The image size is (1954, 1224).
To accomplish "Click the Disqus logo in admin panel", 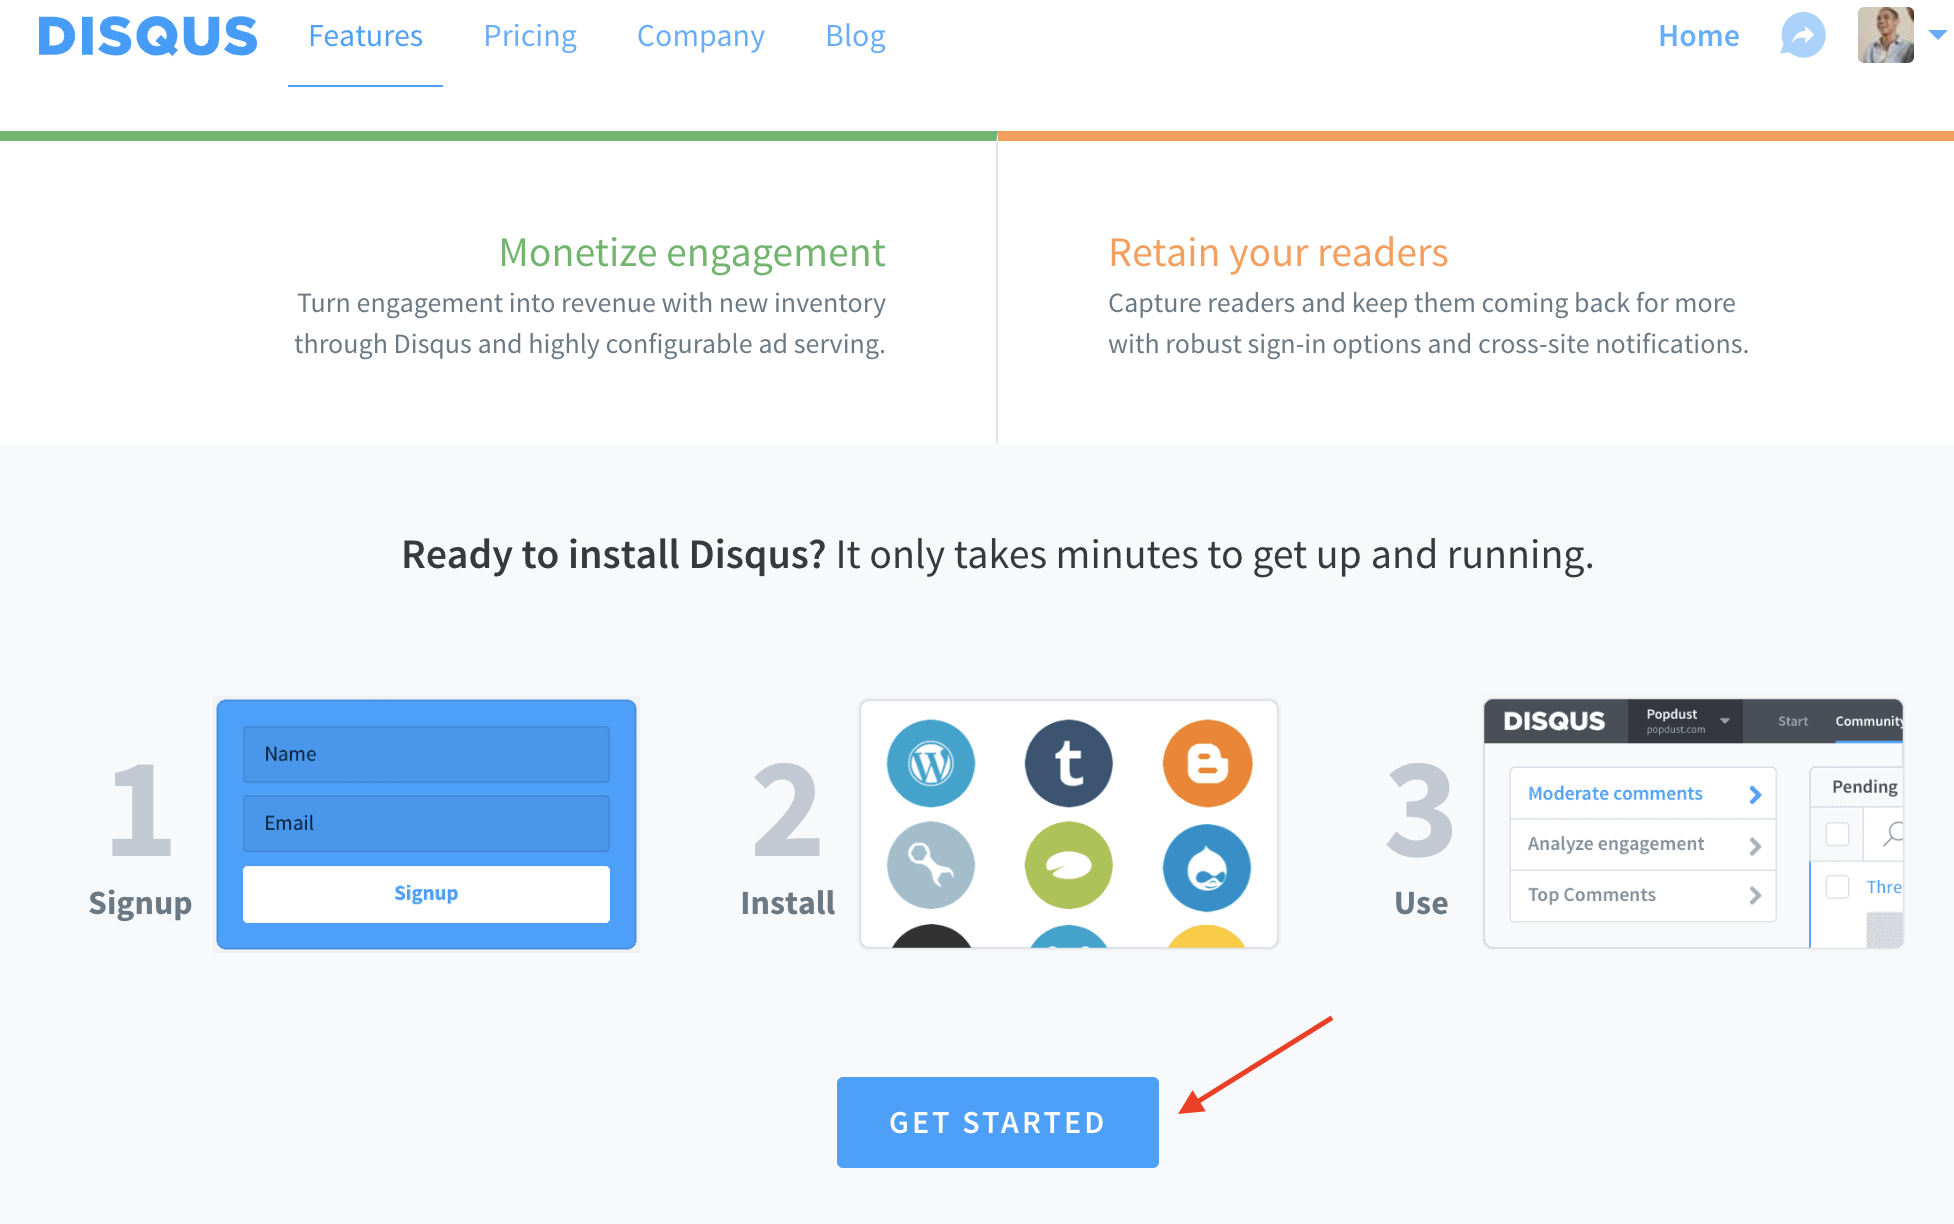I will [x=1554, y=721].
